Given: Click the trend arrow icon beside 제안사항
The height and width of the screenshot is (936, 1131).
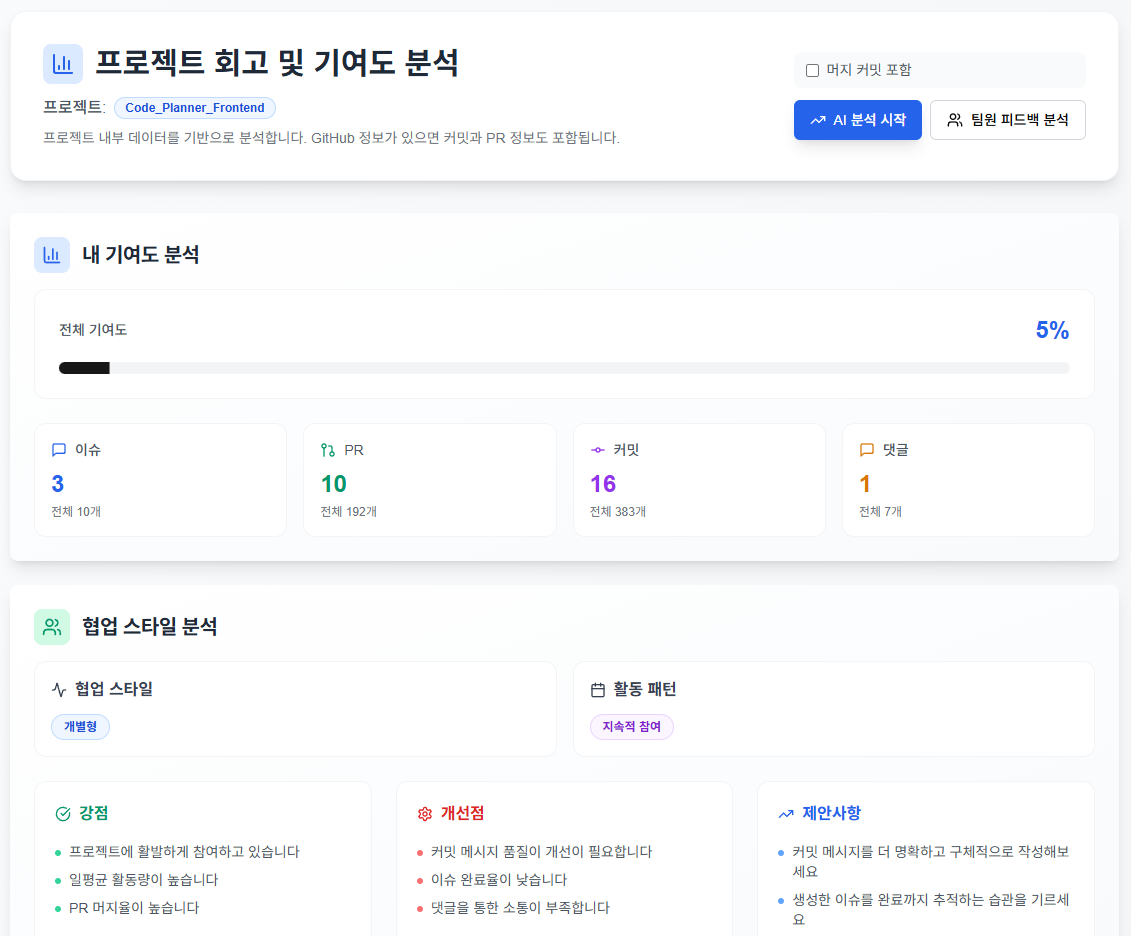Looking at the screenshot, I should tap(786, 814).
